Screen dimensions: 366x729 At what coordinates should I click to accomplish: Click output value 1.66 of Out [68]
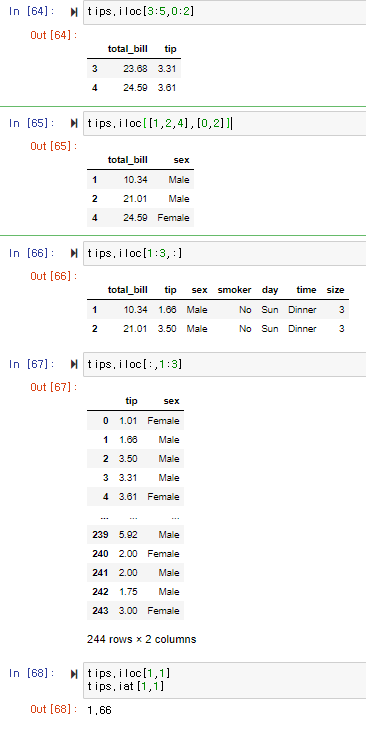[x=99, y=710]
